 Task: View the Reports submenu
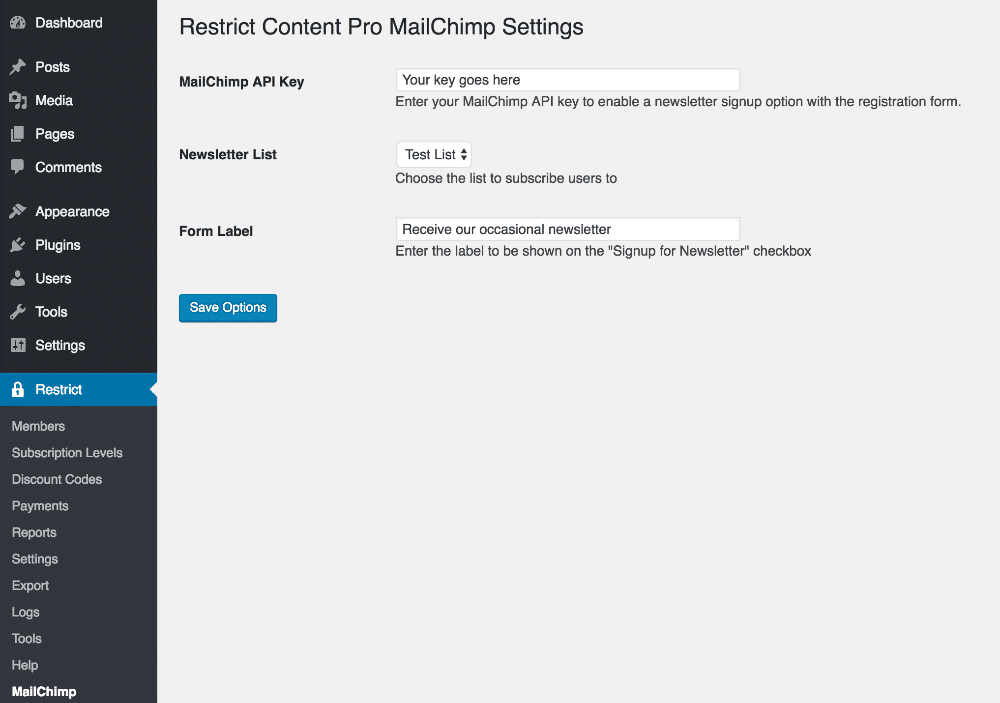[34, 533]
